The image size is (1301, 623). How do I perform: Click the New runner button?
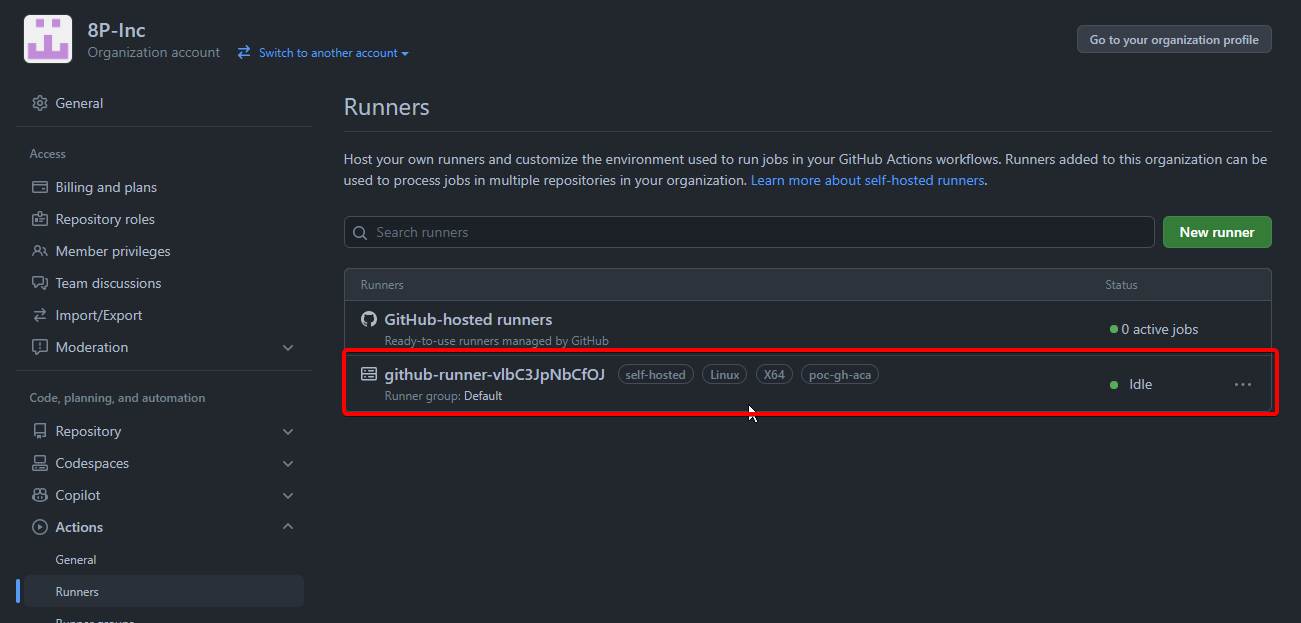pos(1217,231)
